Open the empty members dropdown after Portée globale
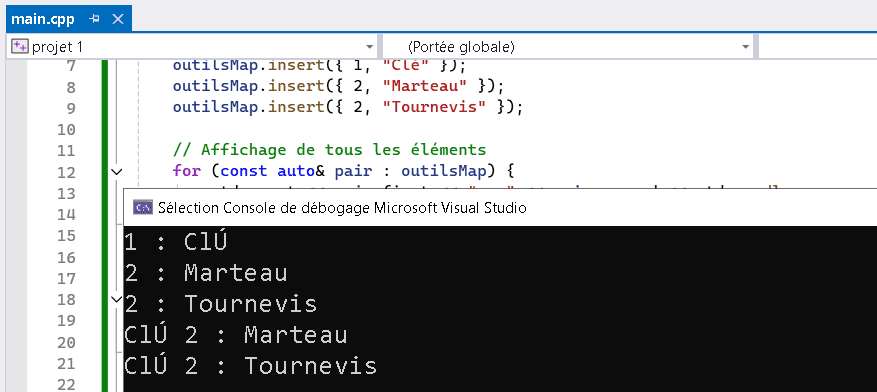The image size is (877, 392). click(x=818, y=47)
